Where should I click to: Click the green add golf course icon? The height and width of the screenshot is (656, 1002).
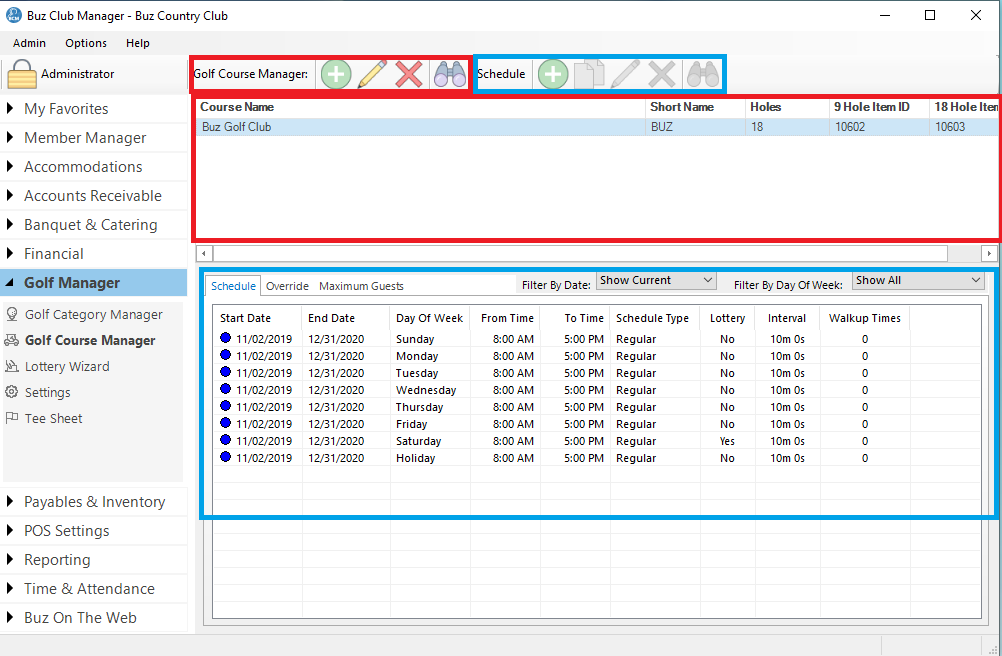click(x=336, y=74)
